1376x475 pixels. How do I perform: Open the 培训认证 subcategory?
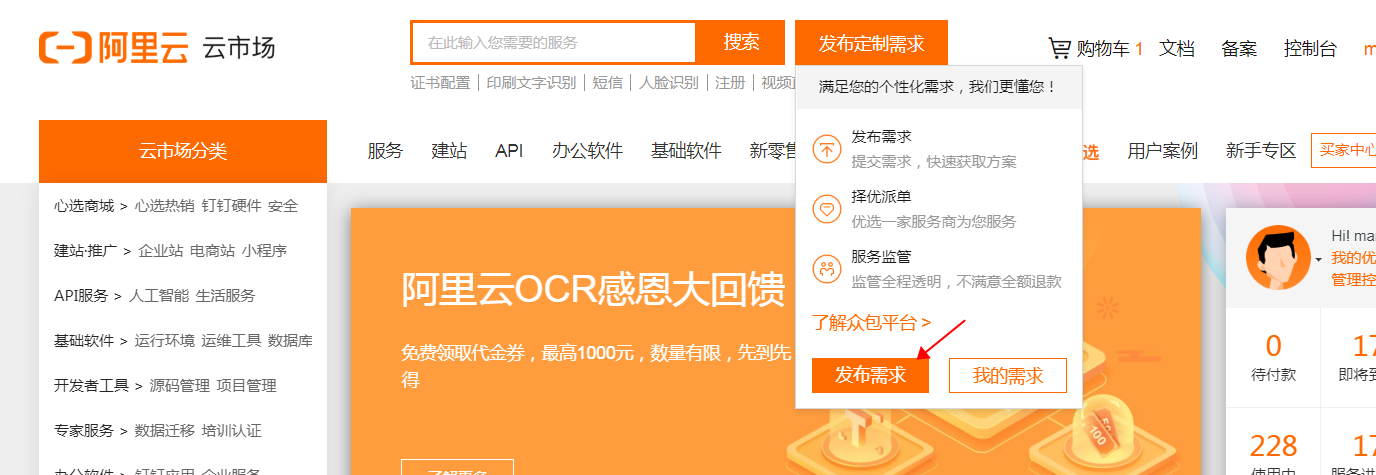click(231, 431)
